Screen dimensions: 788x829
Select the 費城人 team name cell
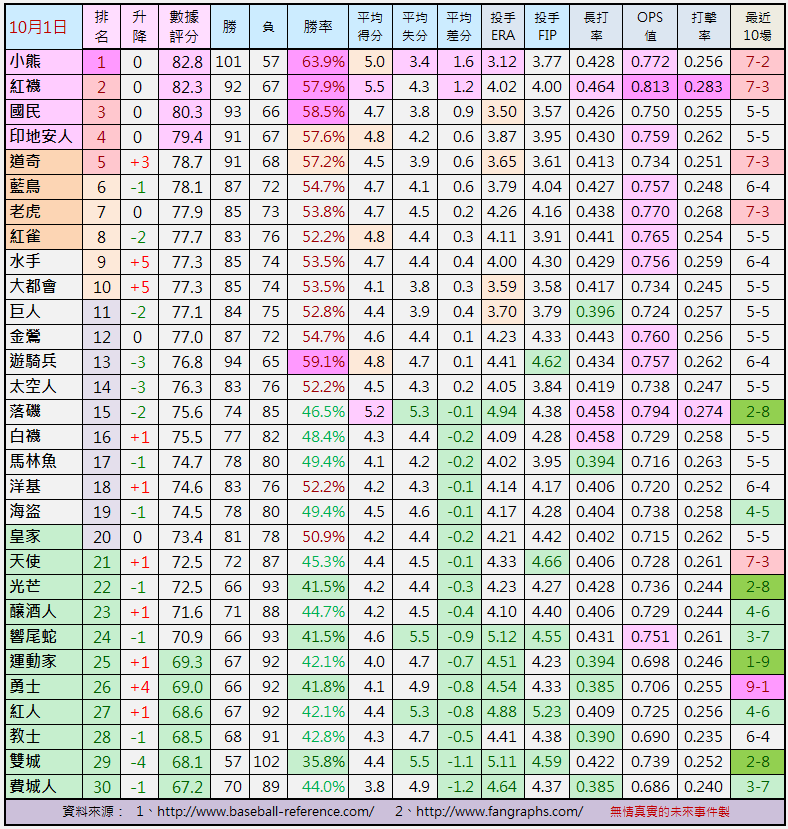44,787
